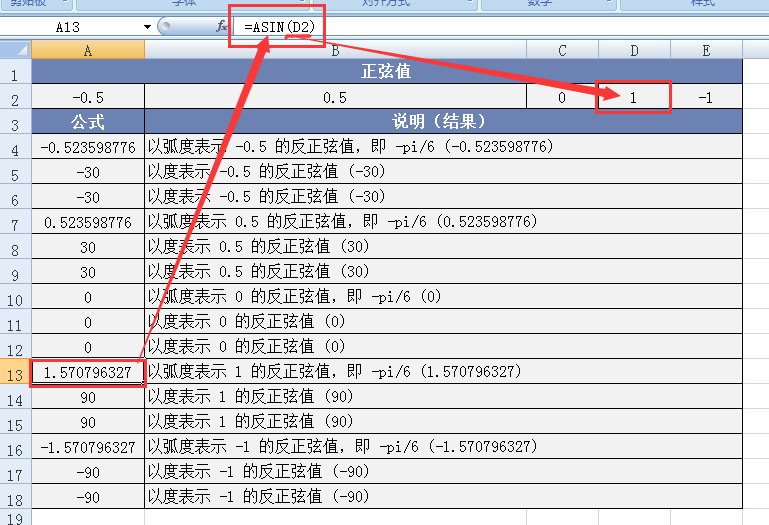Viewport: 769px width, 525px height.
Task: Click description in row 4 about -0.5 radians
Action: click(x=443, y=147)
